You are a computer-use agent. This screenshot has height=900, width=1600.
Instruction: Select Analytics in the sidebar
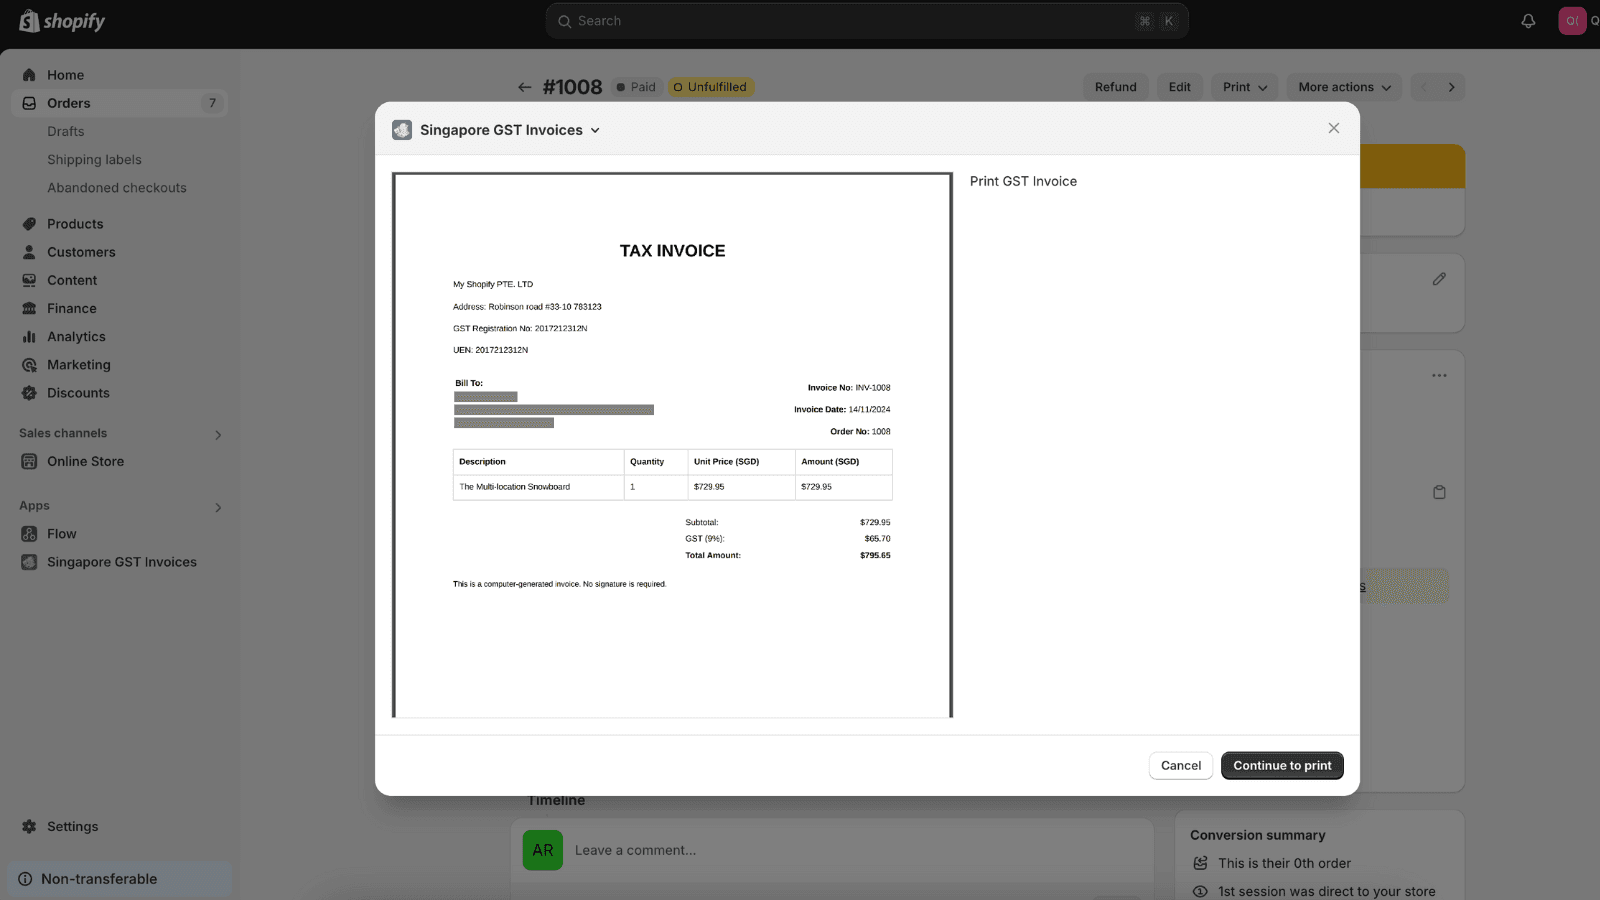[76, 337]
